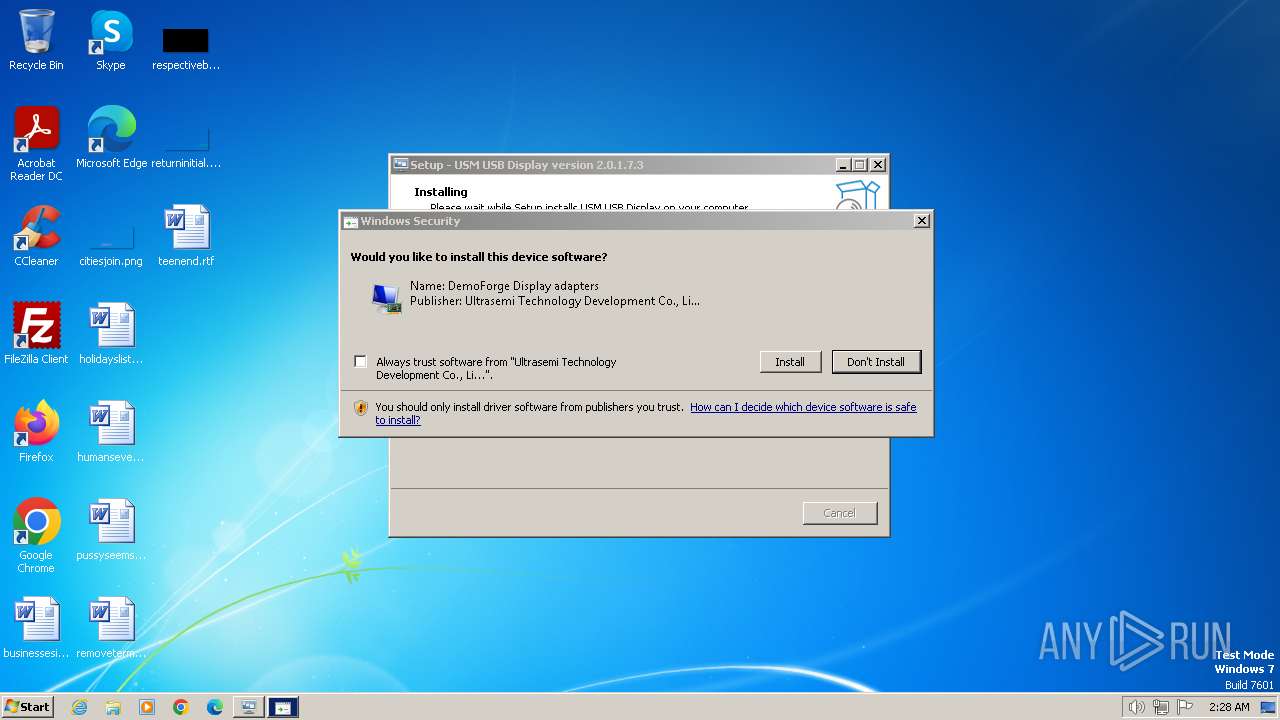Select the pussyseems... document icon
Image resolution: width=1280 pixels, height=720 pixels.
111,529
